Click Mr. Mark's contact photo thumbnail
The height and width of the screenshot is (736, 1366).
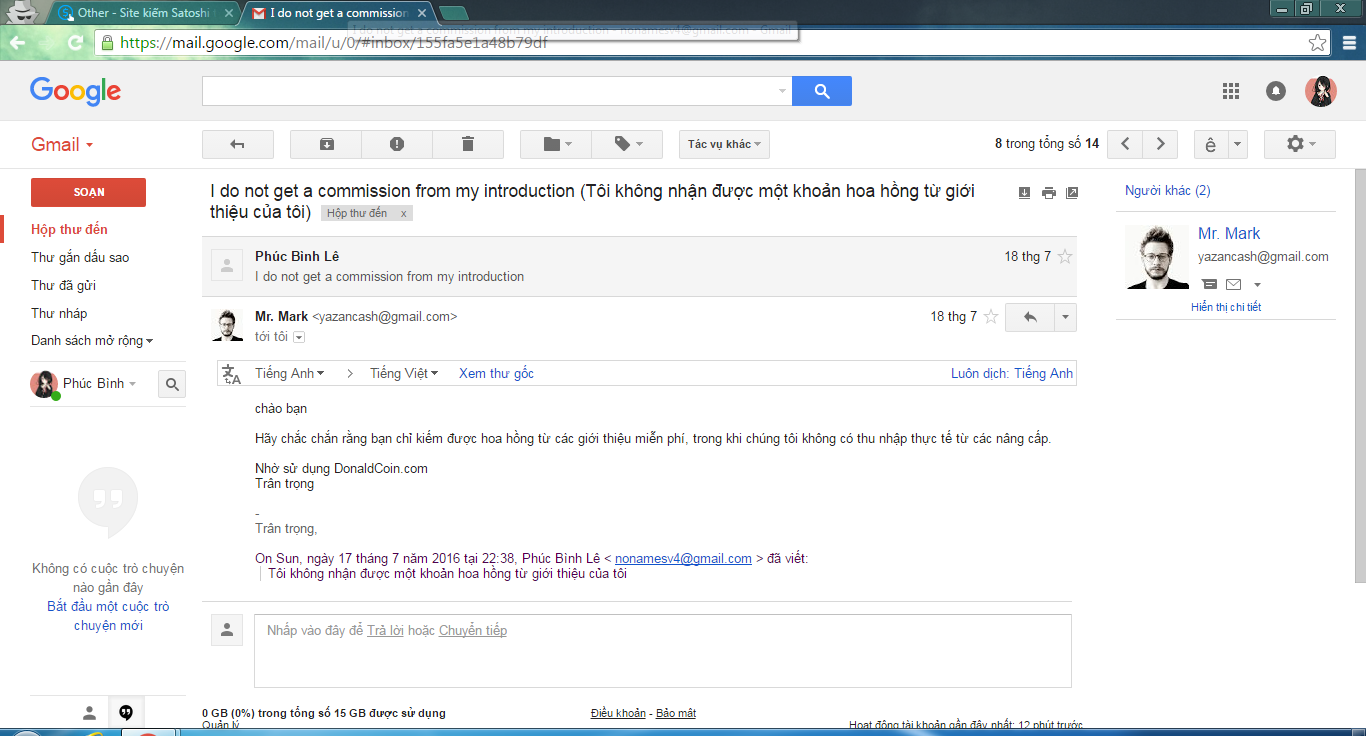point(1157,257)
